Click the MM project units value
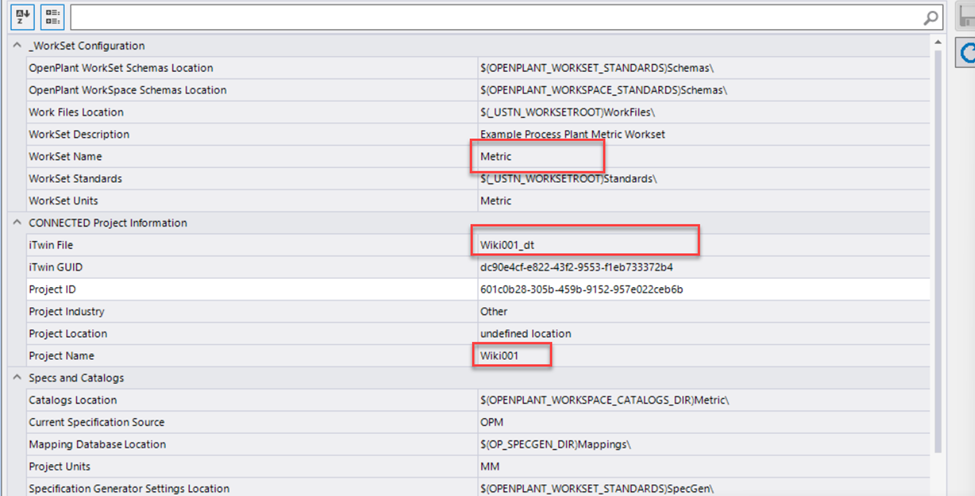Screen dimensions: 975x496 (x=490, y=467)
